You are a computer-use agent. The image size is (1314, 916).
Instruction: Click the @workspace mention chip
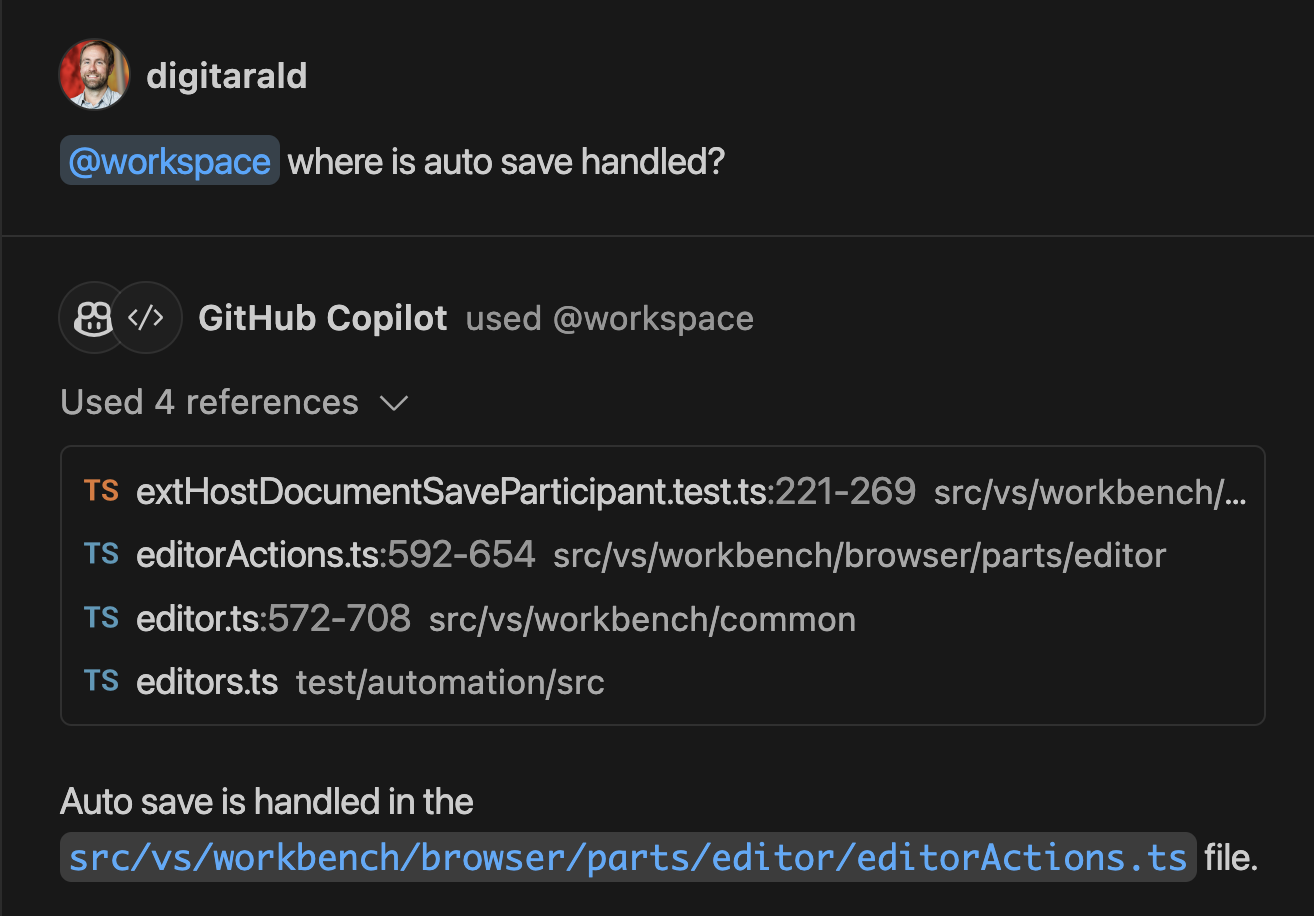click(x=168, y=160)
